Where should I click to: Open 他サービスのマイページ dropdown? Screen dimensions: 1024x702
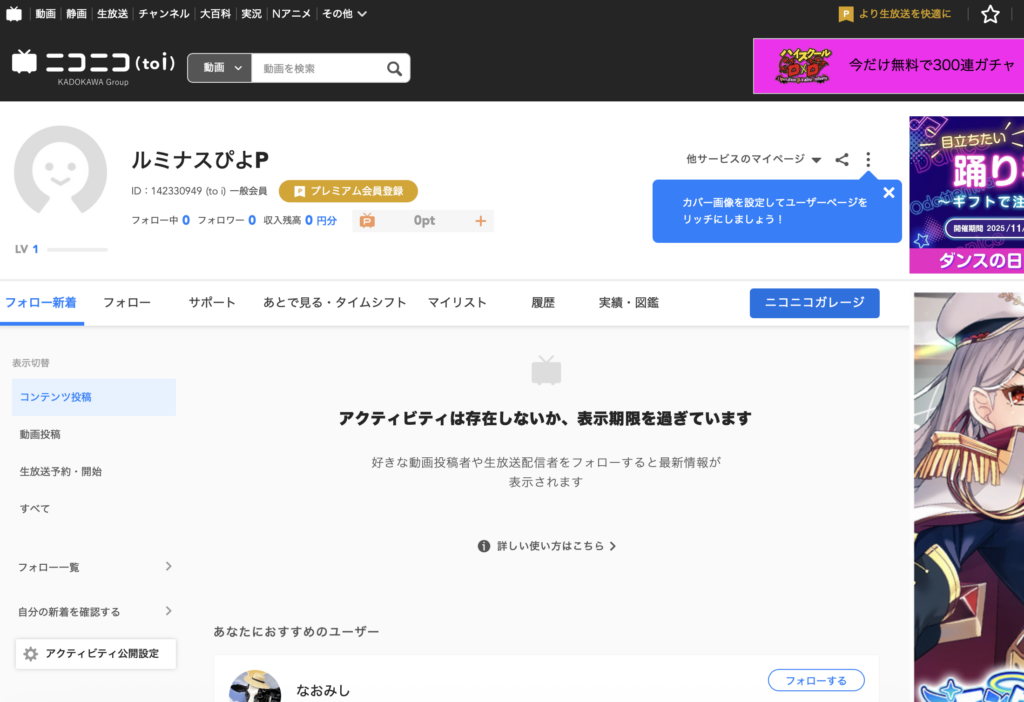[753, 159]
